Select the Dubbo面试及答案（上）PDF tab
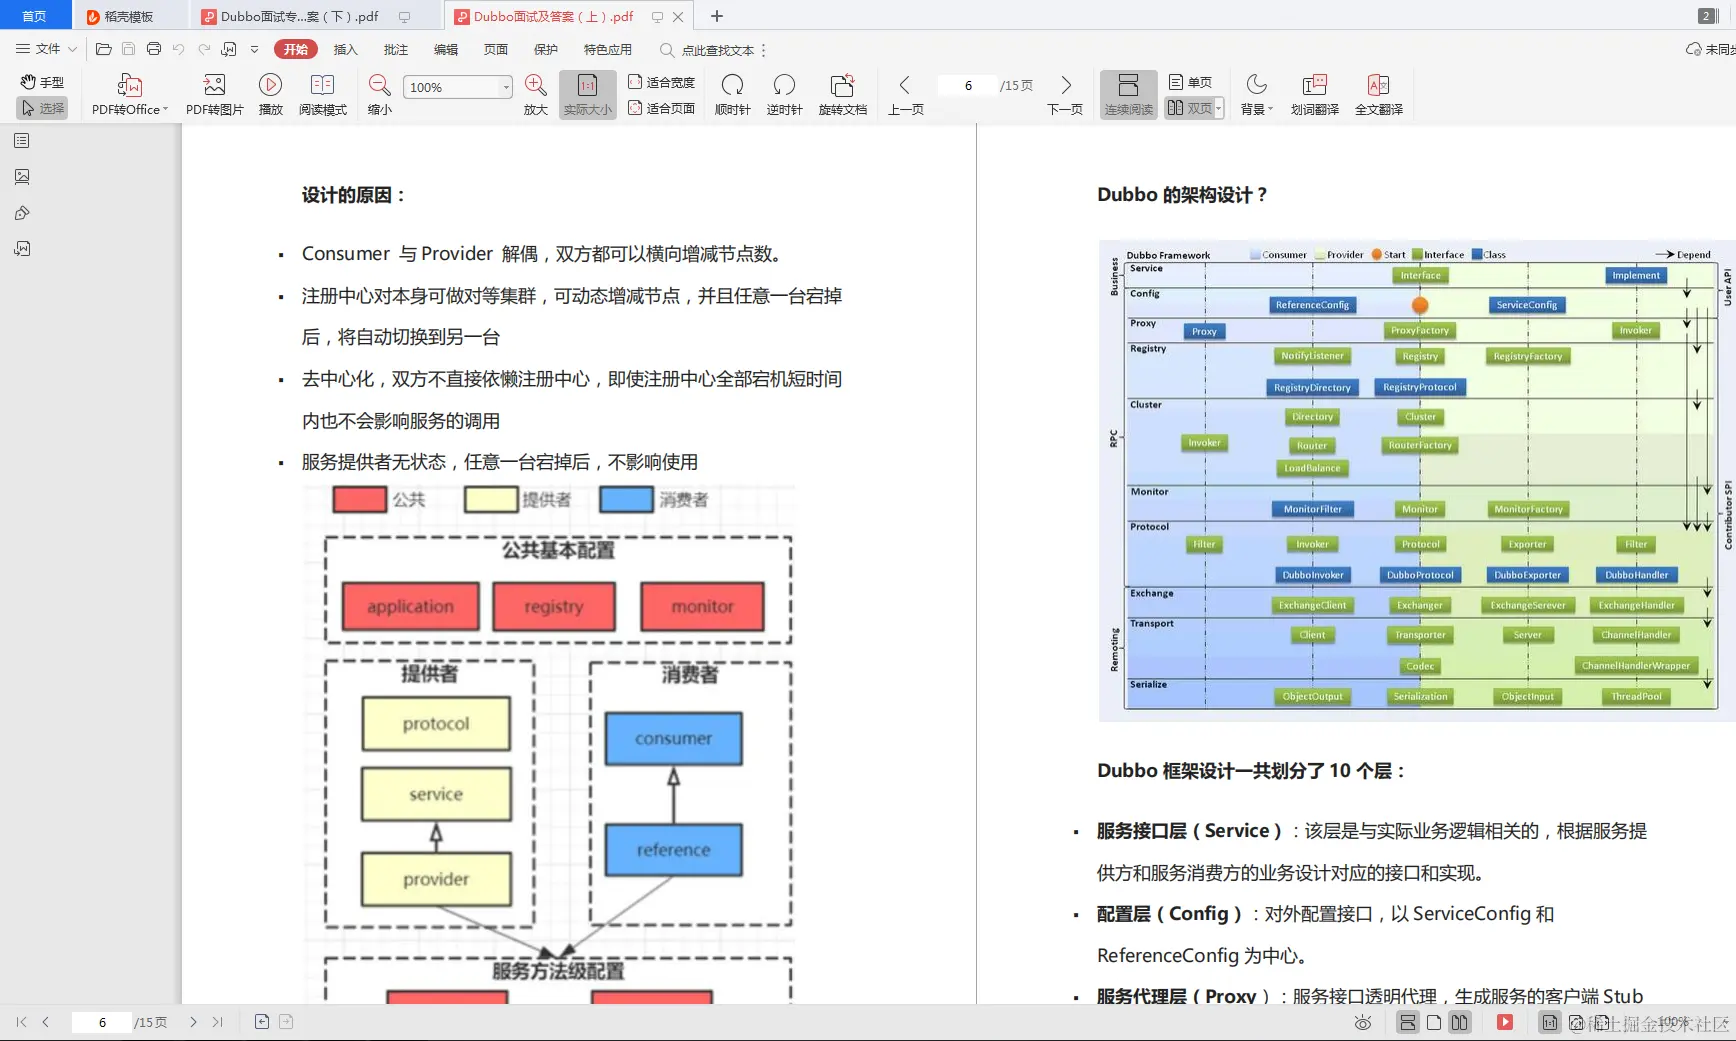 [x=551, y=16]
